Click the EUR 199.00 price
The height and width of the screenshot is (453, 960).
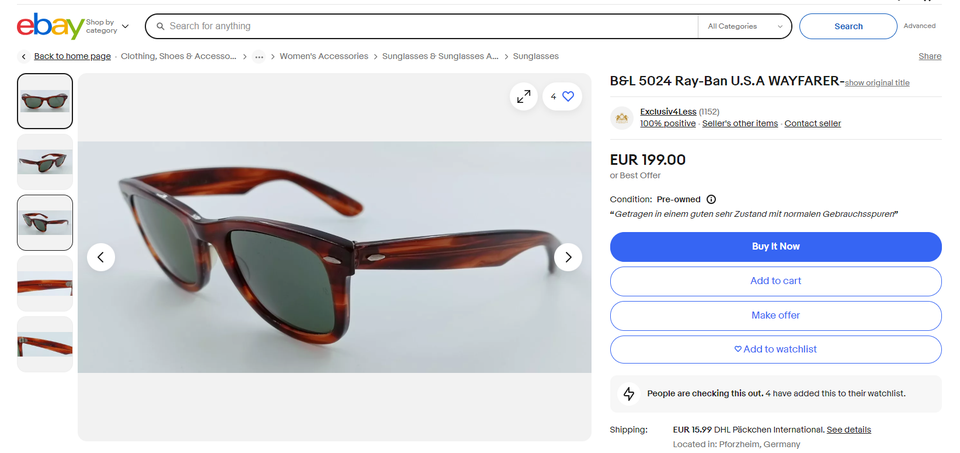[647, 160]
